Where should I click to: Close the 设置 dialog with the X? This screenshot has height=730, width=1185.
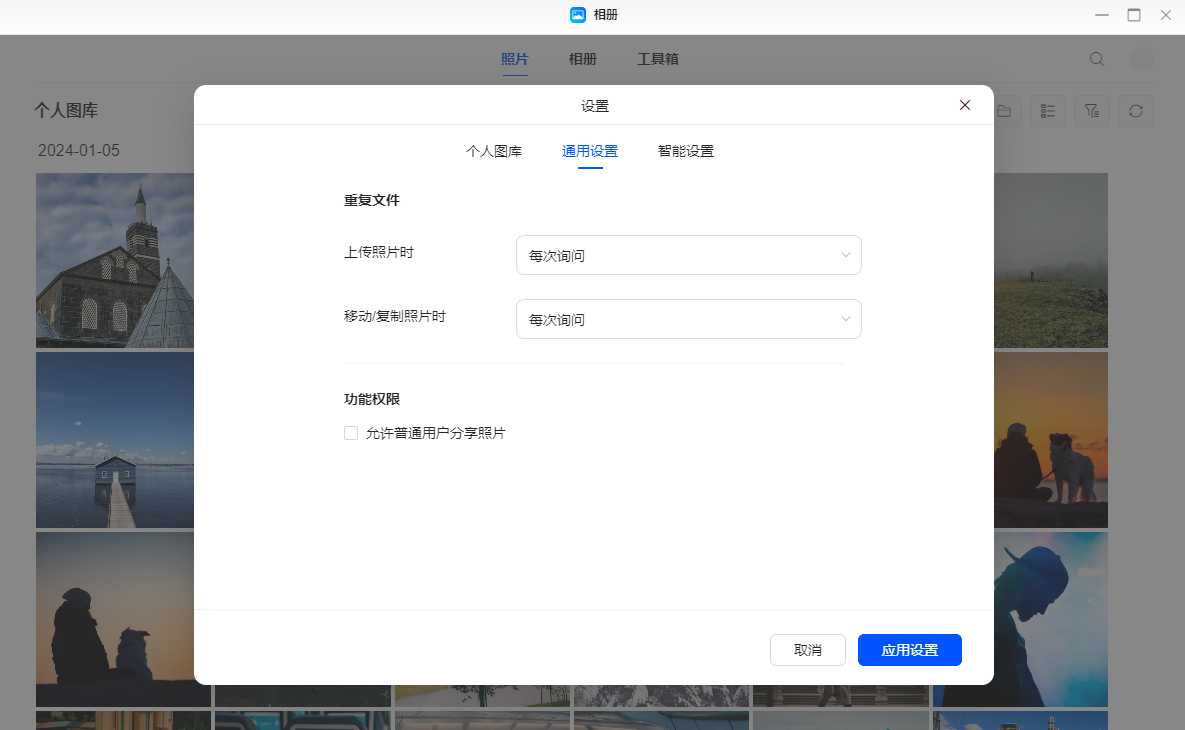pos(964,105)
